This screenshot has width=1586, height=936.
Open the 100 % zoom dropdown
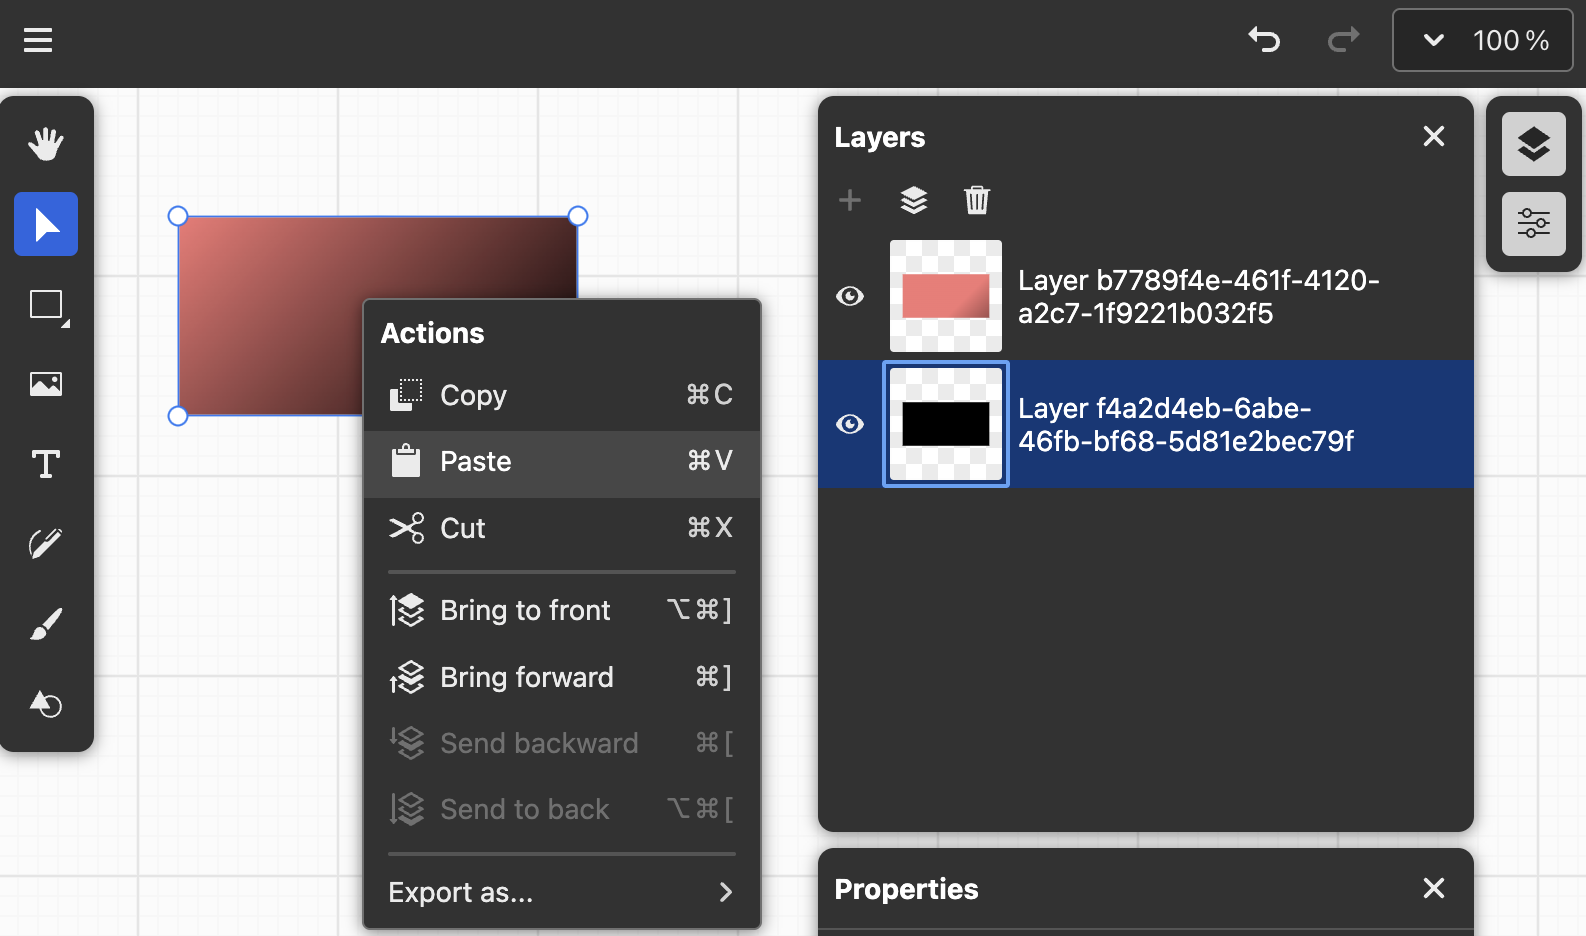(1482, 40)
